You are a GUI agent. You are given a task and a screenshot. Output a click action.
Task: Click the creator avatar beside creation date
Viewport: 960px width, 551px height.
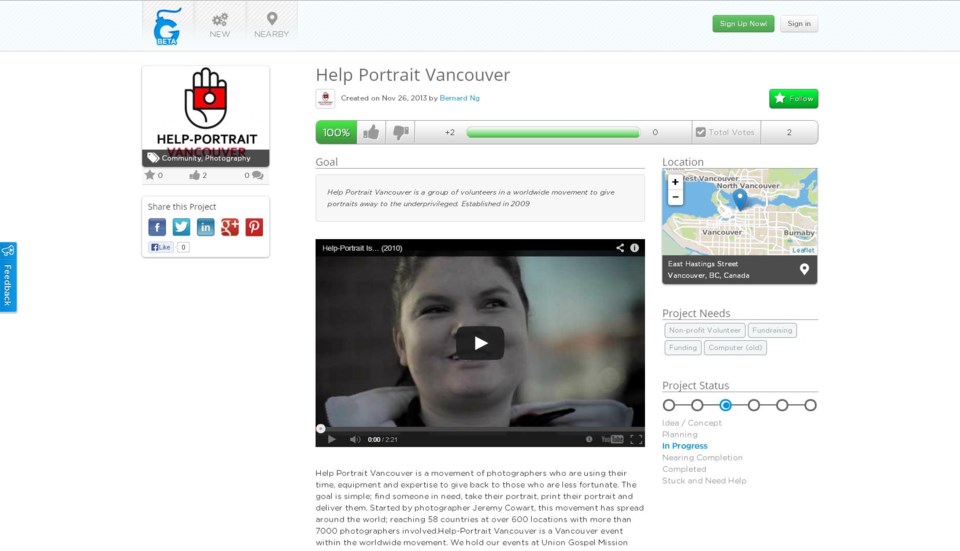click(x=325, y=99)
